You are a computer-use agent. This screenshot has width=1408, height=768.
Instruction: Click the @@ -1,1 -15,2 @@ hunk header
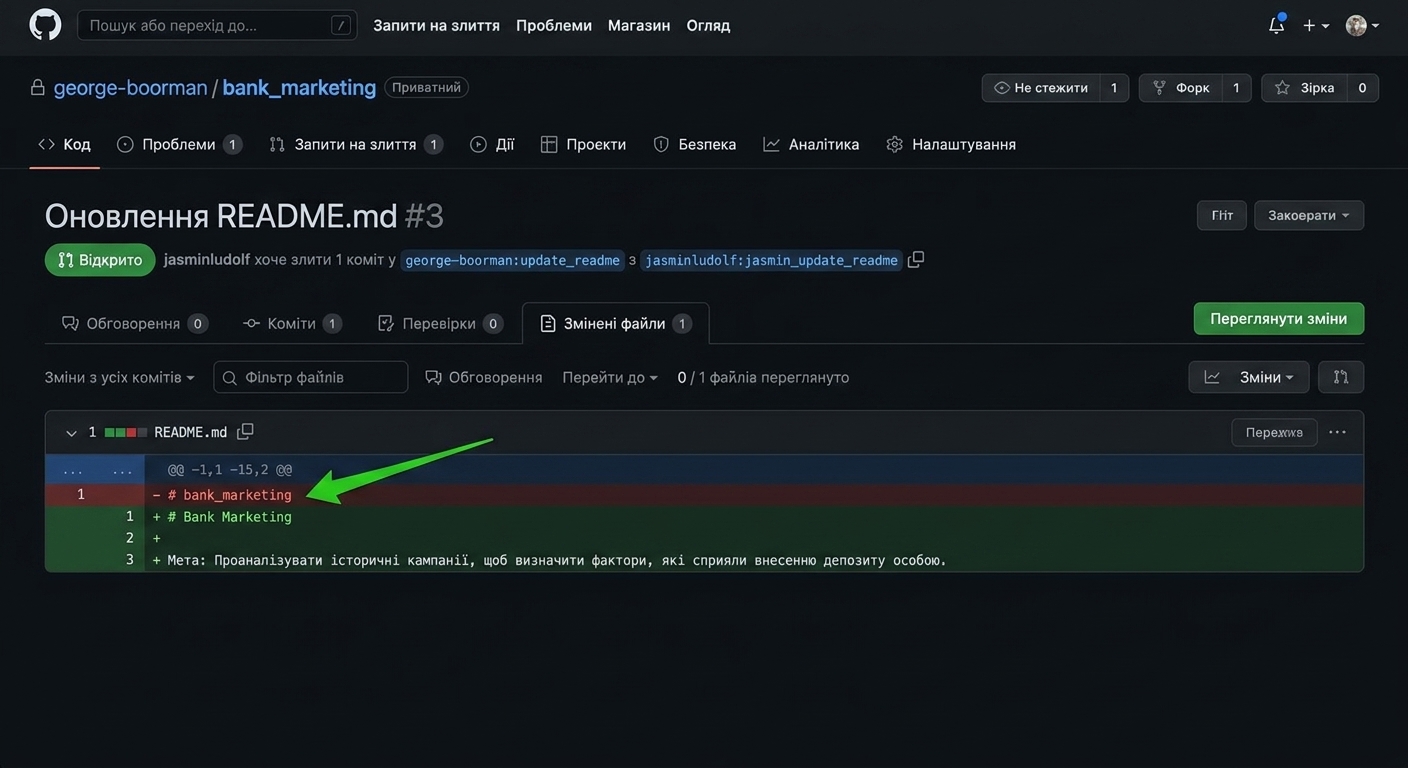pos(230,469)
